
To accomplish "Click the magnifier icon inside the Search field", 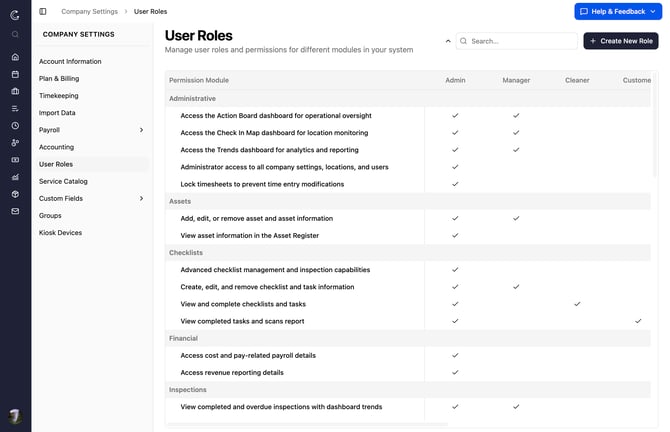I will click(x=464, y=41).
